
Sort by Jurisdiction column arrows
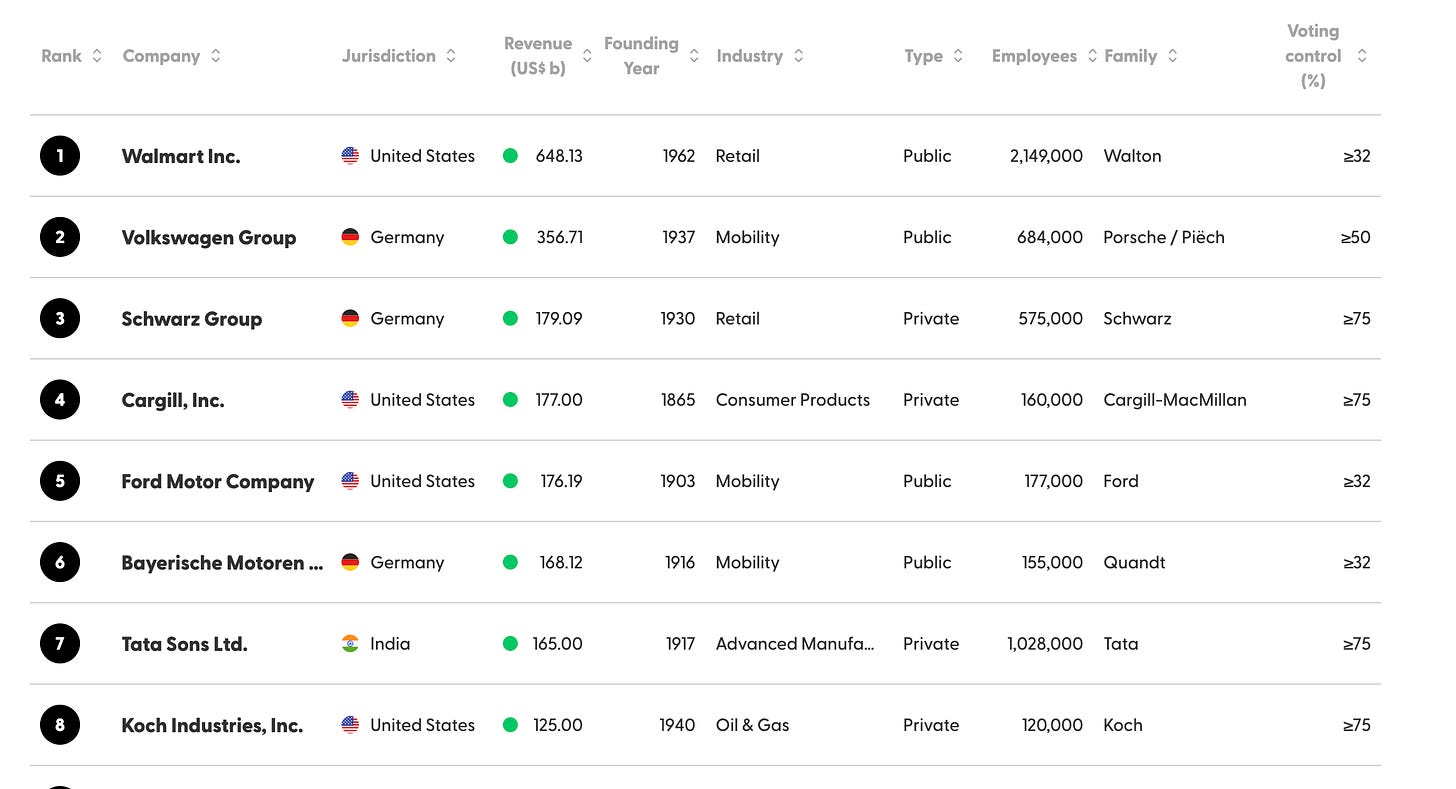tap(451, 56)
